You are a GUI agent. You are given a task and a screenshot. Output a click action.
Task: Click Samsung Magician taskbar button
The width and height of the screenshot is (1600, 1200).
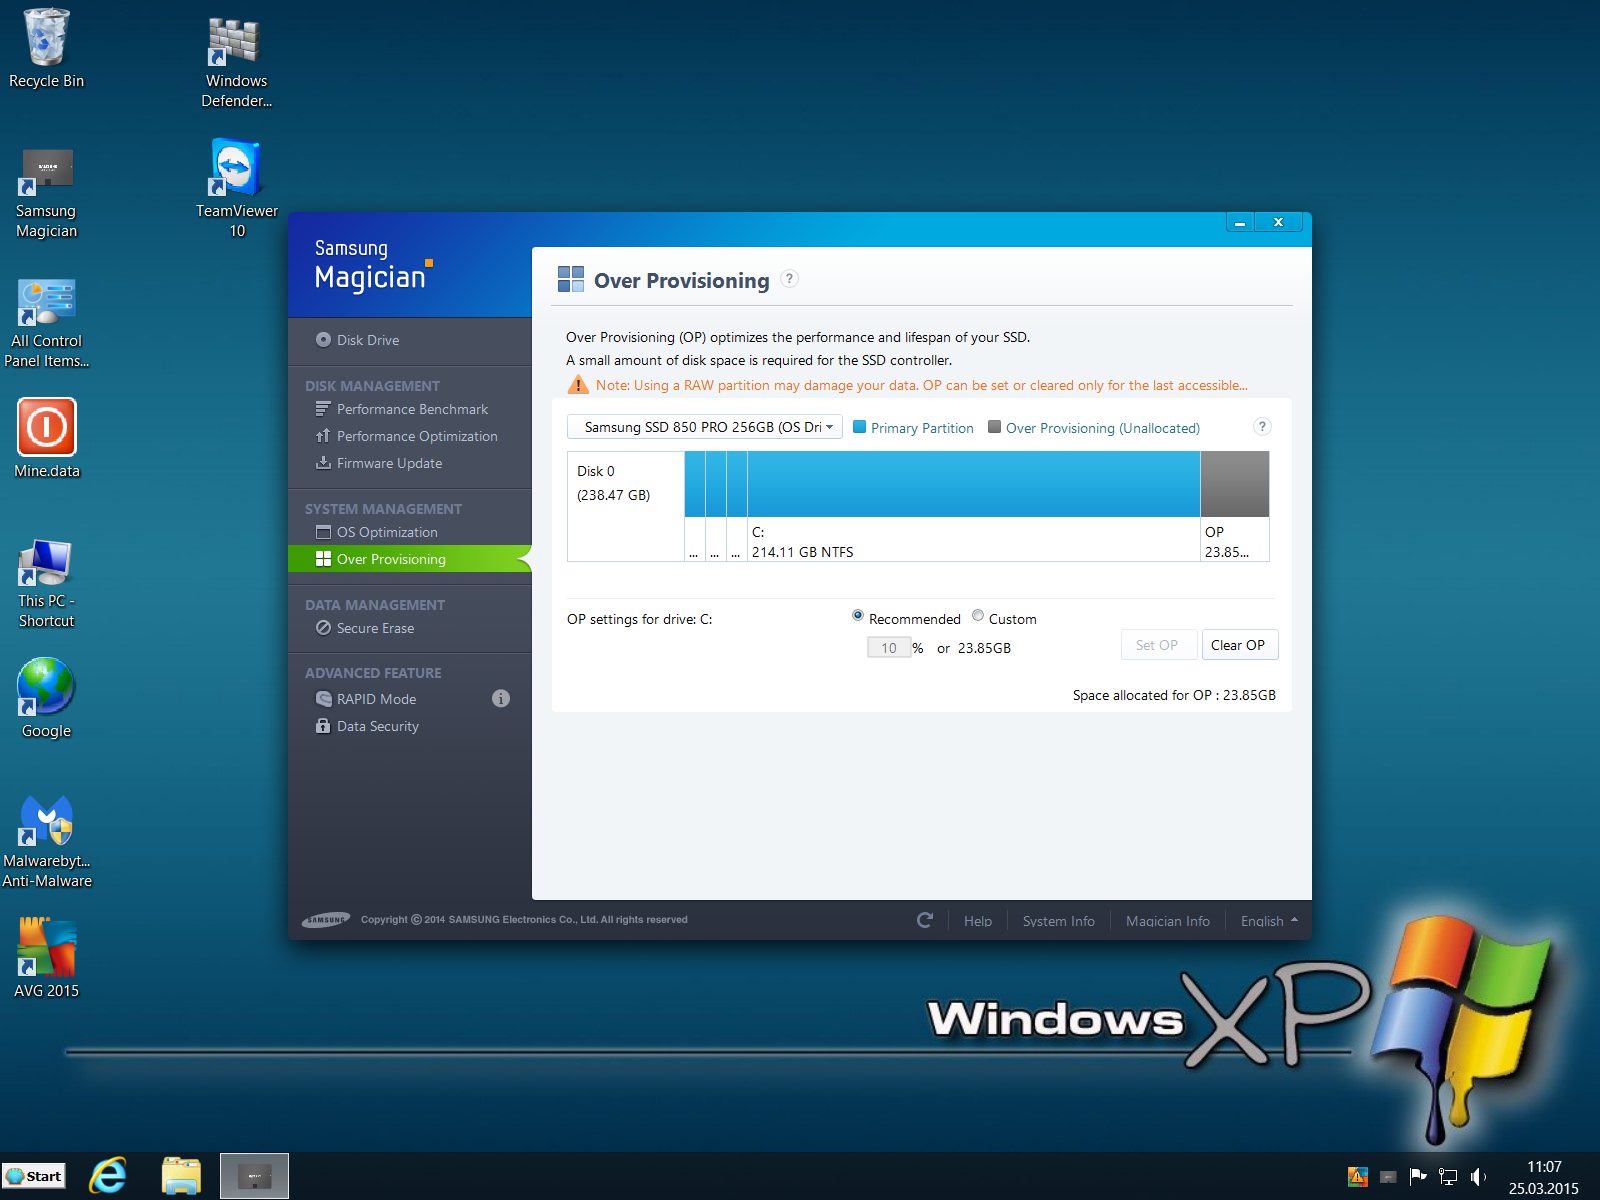pyautogui.click(x=254, y=1176)
